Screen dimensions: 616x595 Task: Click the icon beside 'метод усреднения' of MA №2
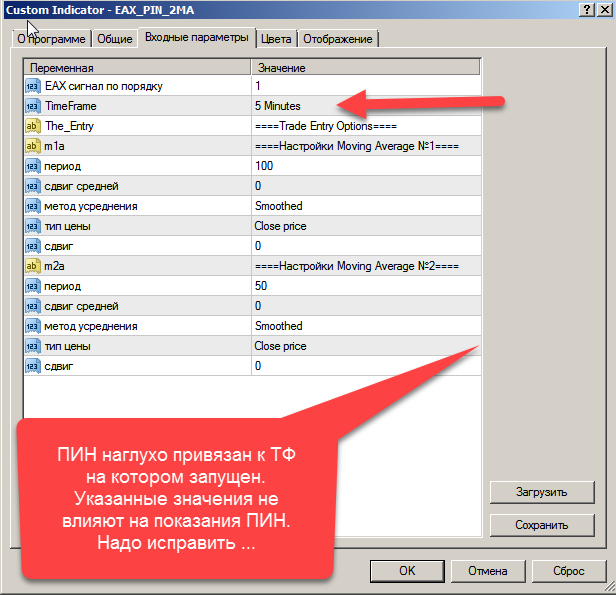click(33, 326)
